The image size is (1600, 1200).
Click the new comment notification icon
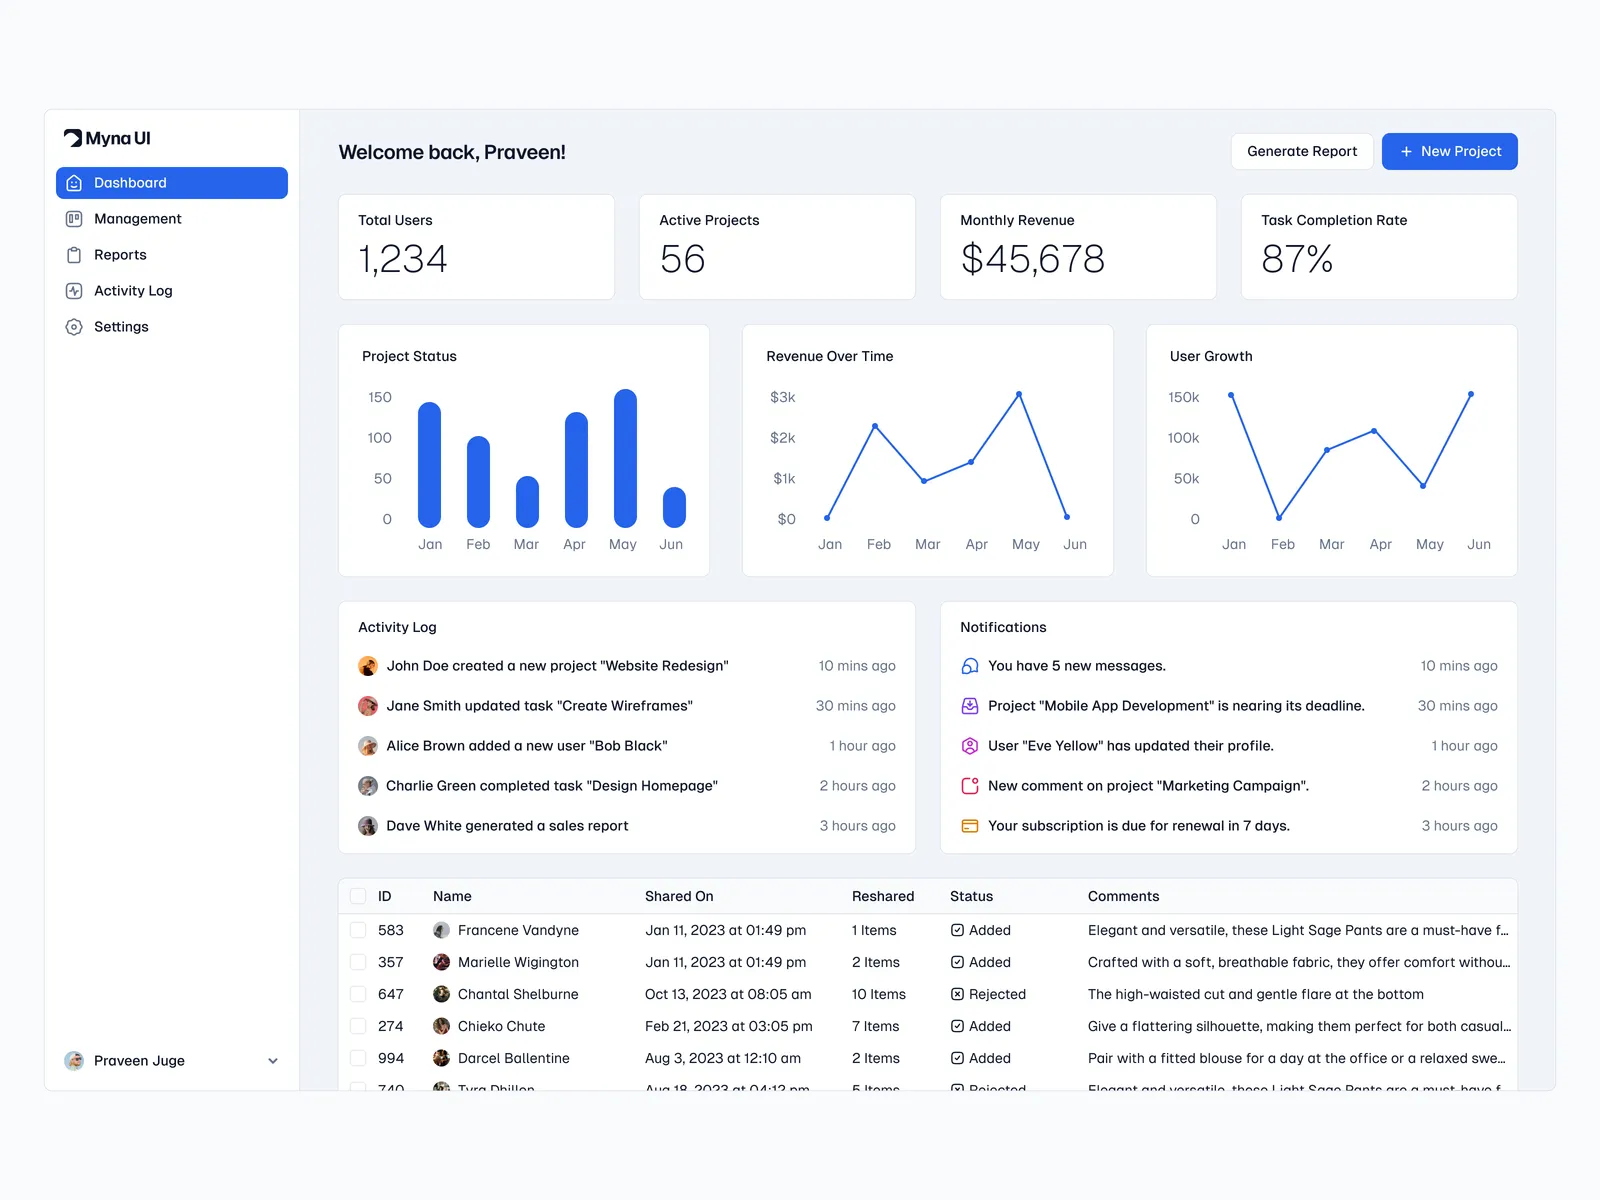[x=969, y=786]
